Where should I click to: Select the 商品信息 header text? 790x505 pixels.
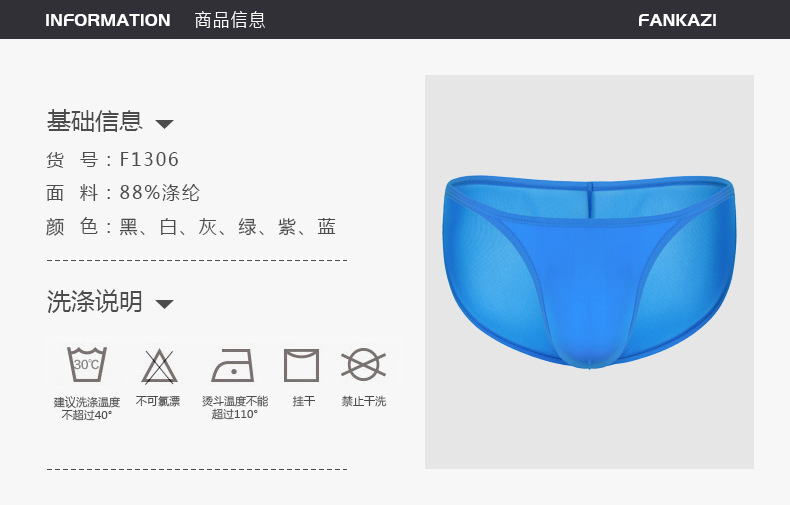(230, 20)
